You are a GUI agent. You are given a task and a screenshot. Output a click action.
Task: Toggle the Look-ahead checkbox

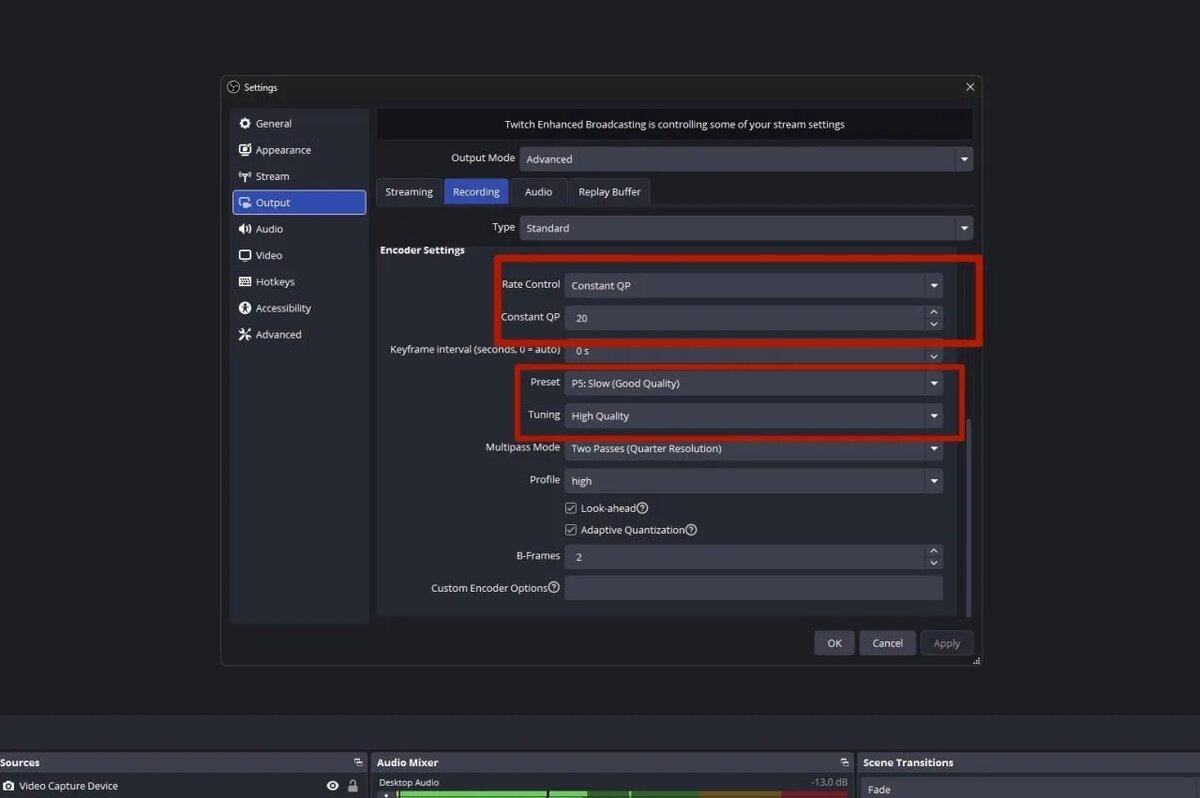(571, 508)
